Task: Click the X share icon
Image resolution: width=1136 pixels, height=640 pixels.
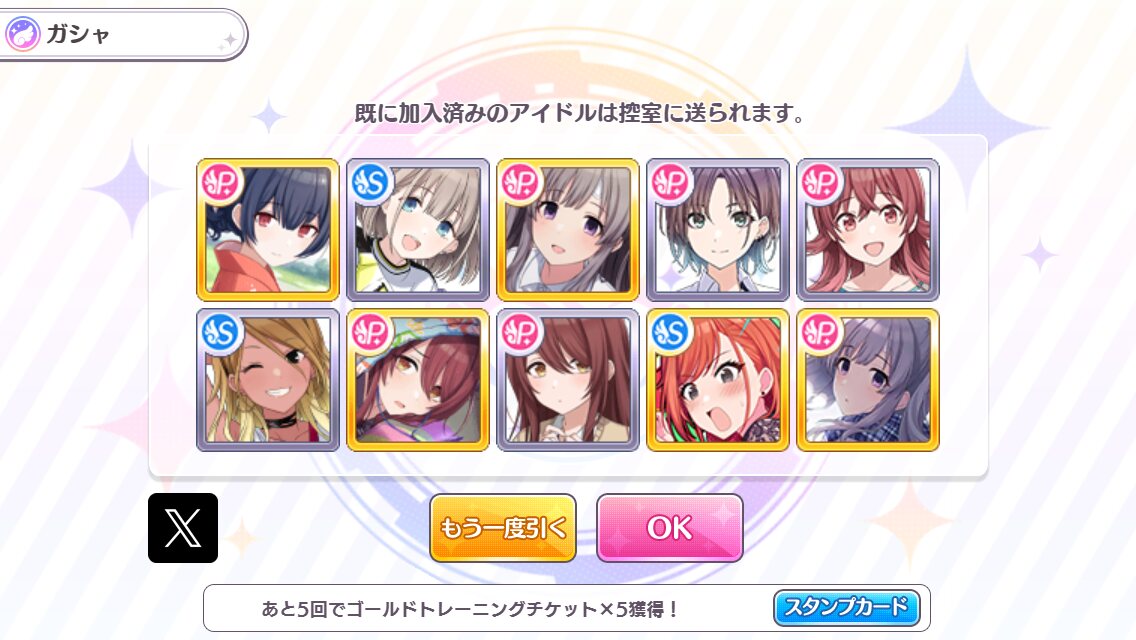Action: point(183,528)
